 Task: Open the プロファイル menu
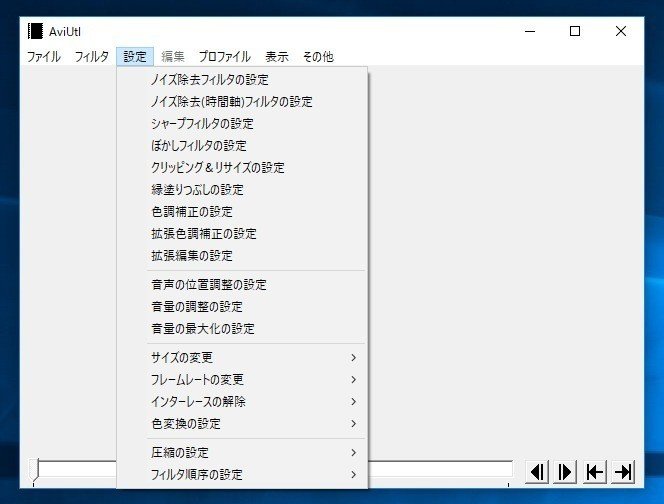tap(224, 57)
